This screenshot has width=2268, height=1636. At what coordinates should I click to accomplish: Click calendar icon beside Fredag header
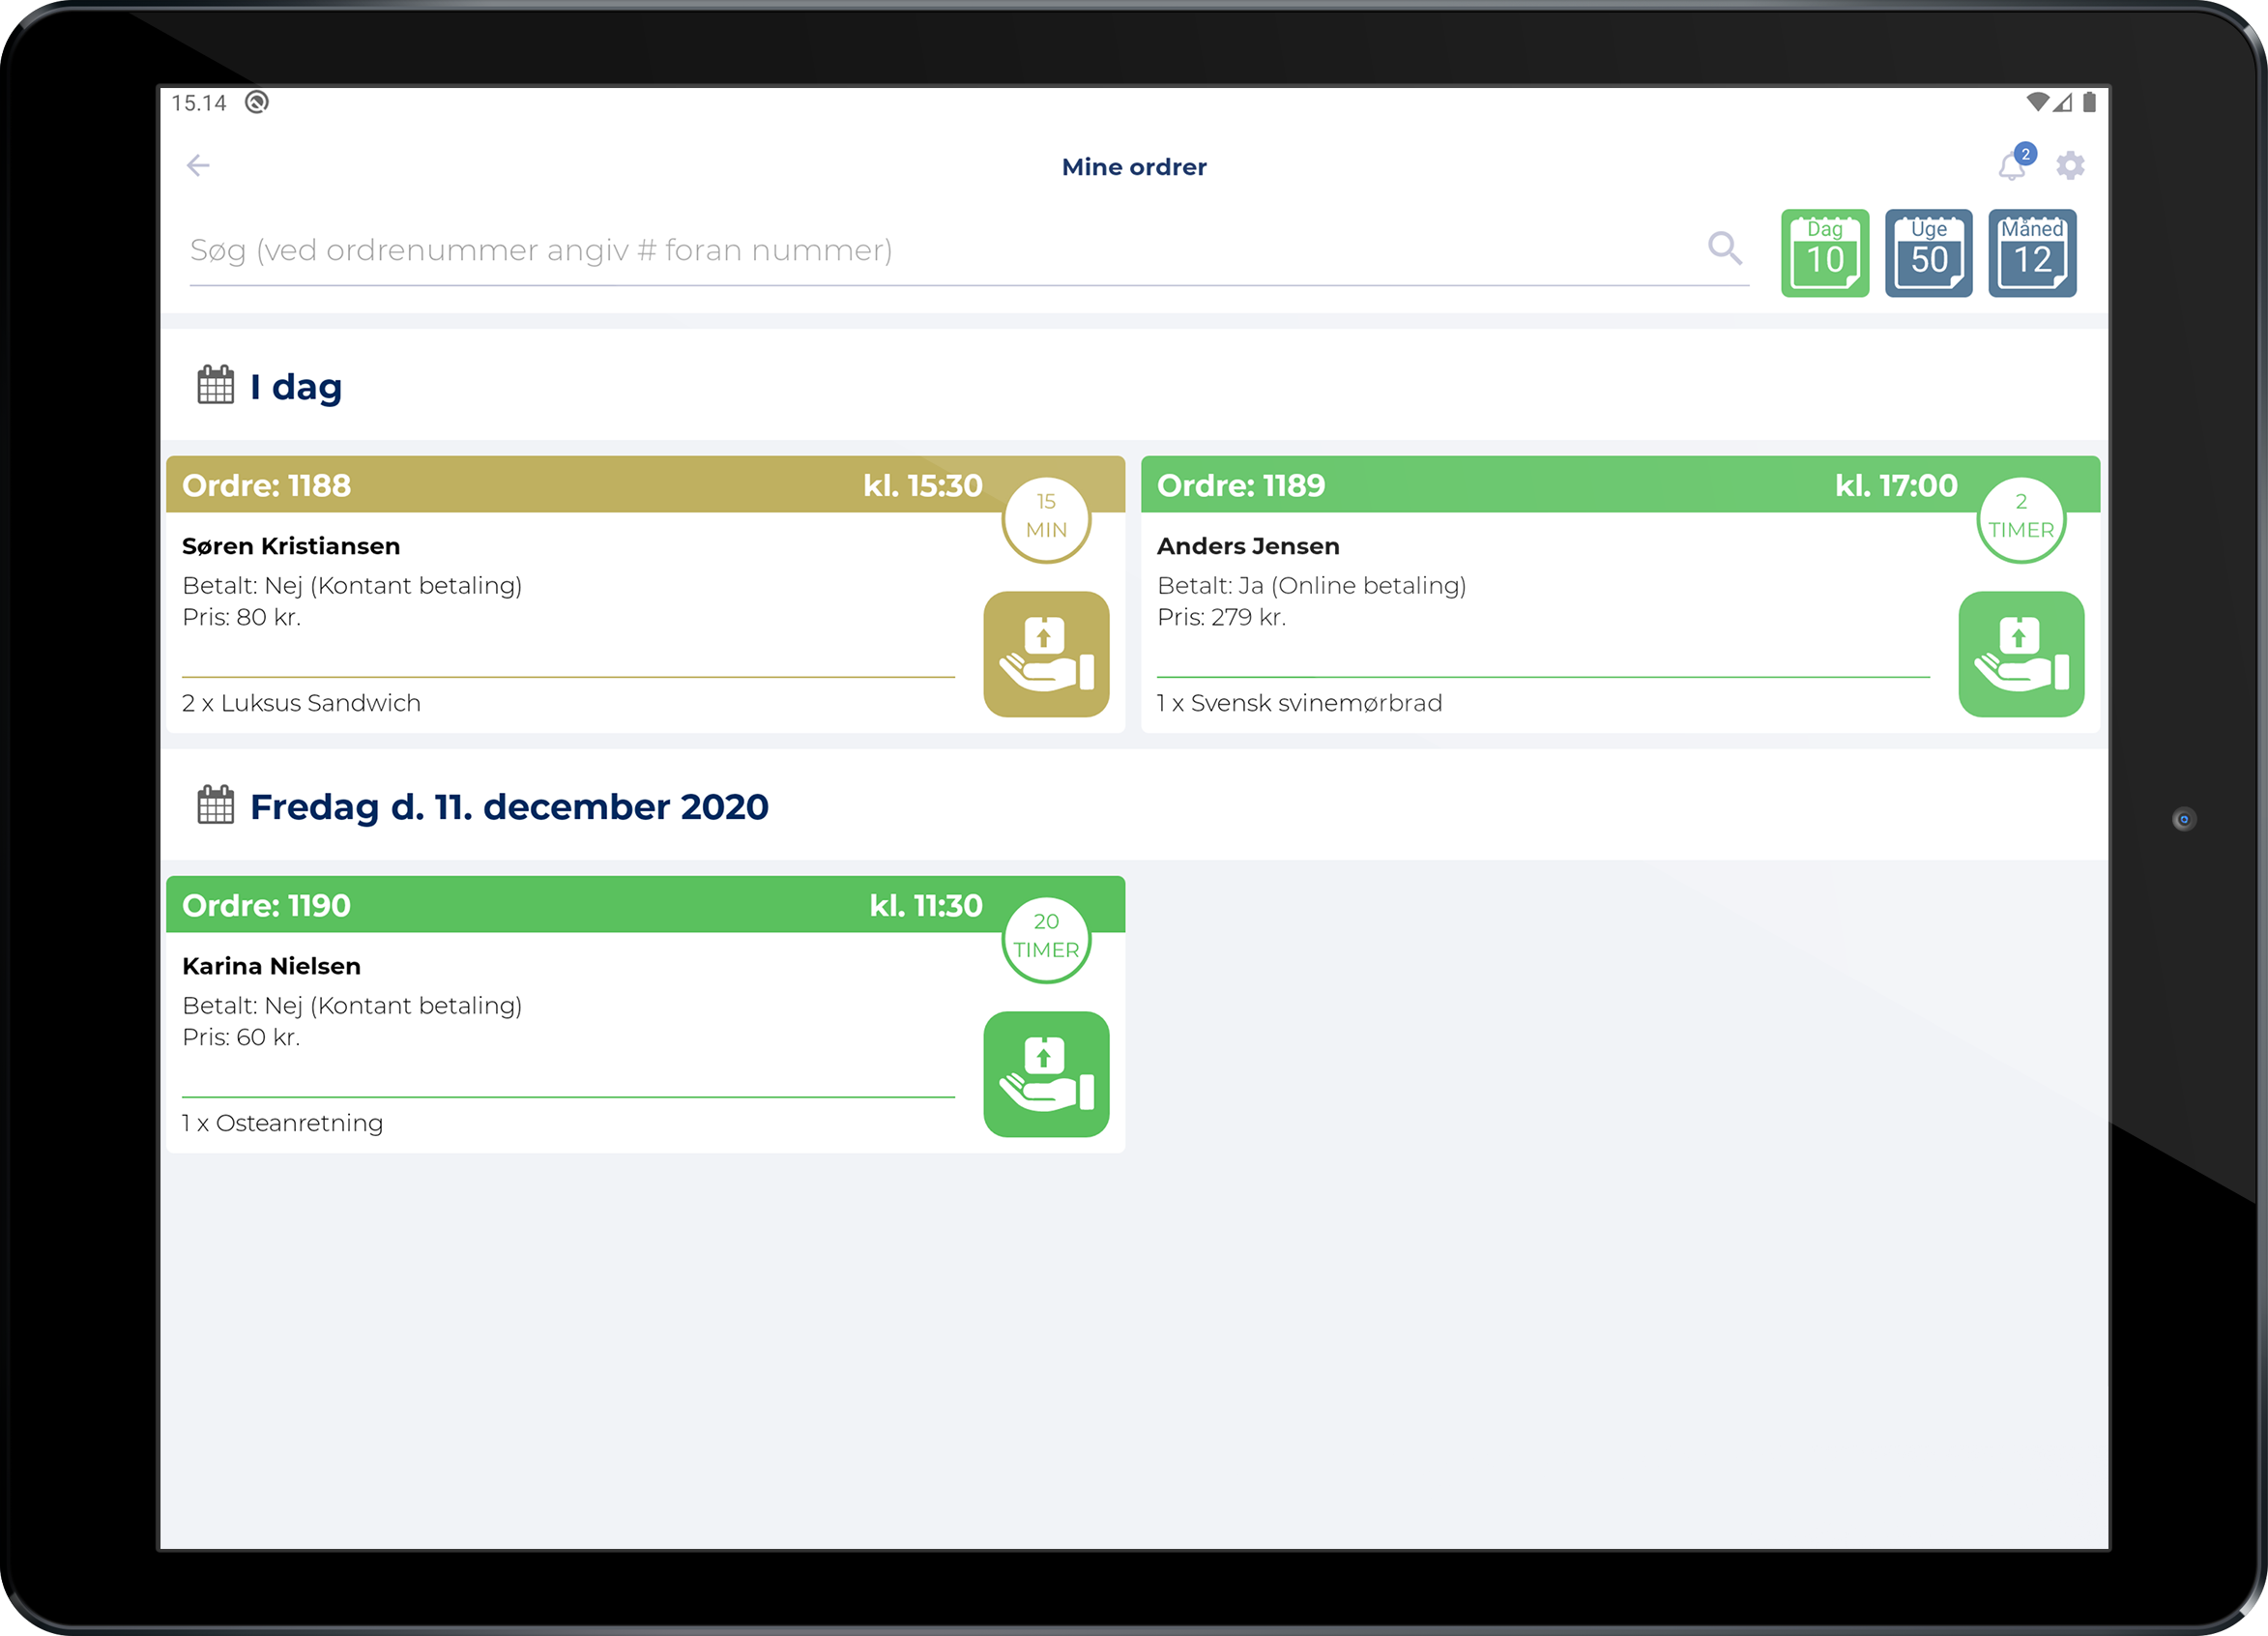(x=215, y=805)
